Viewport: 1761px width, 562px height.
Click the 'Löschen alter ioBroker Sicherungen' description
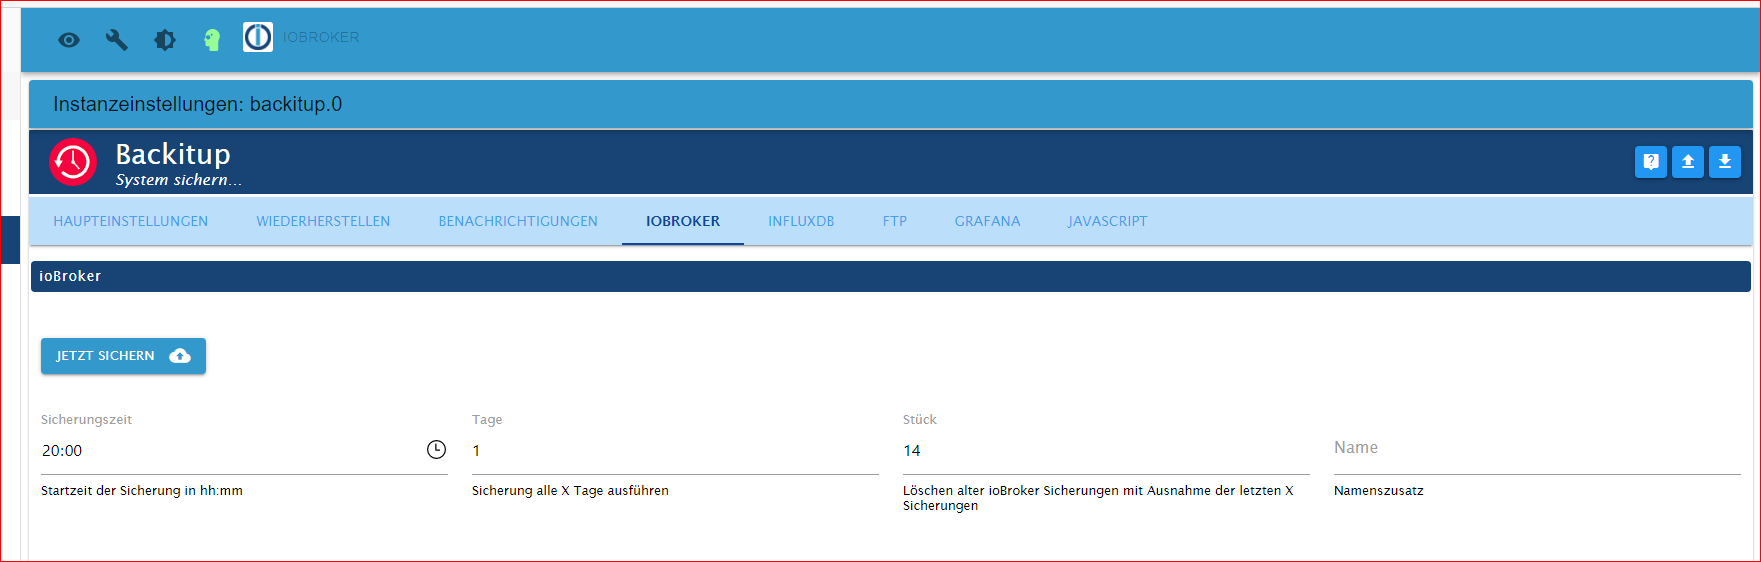pyautogui.click(x=1098, y=498)
